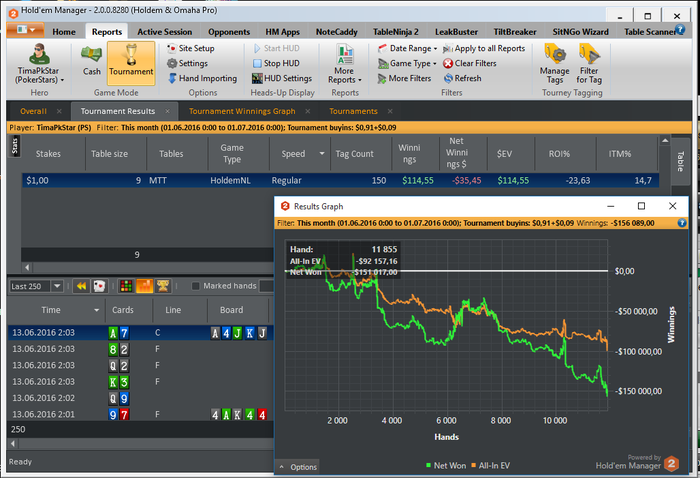Switch to the Tournaments report tab
Image resolution: width=700 pixels, height=478 pixels.
353,111
